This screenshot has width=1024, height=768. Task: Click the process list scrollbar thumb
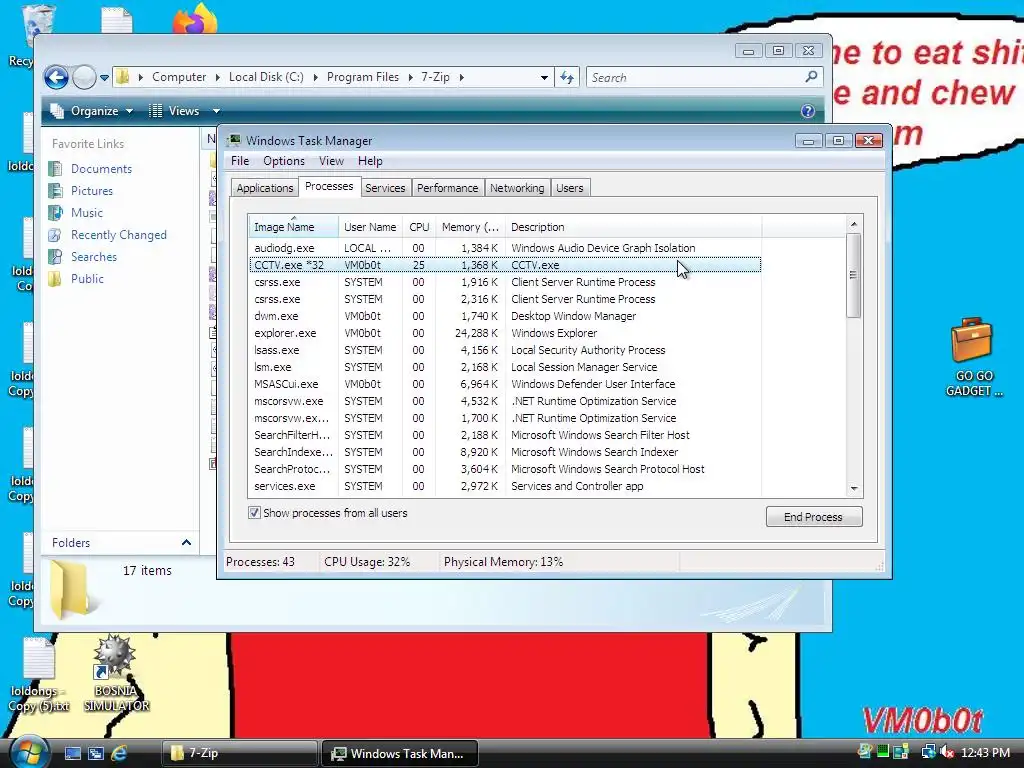pyautogui.click(x=854, y=276)
